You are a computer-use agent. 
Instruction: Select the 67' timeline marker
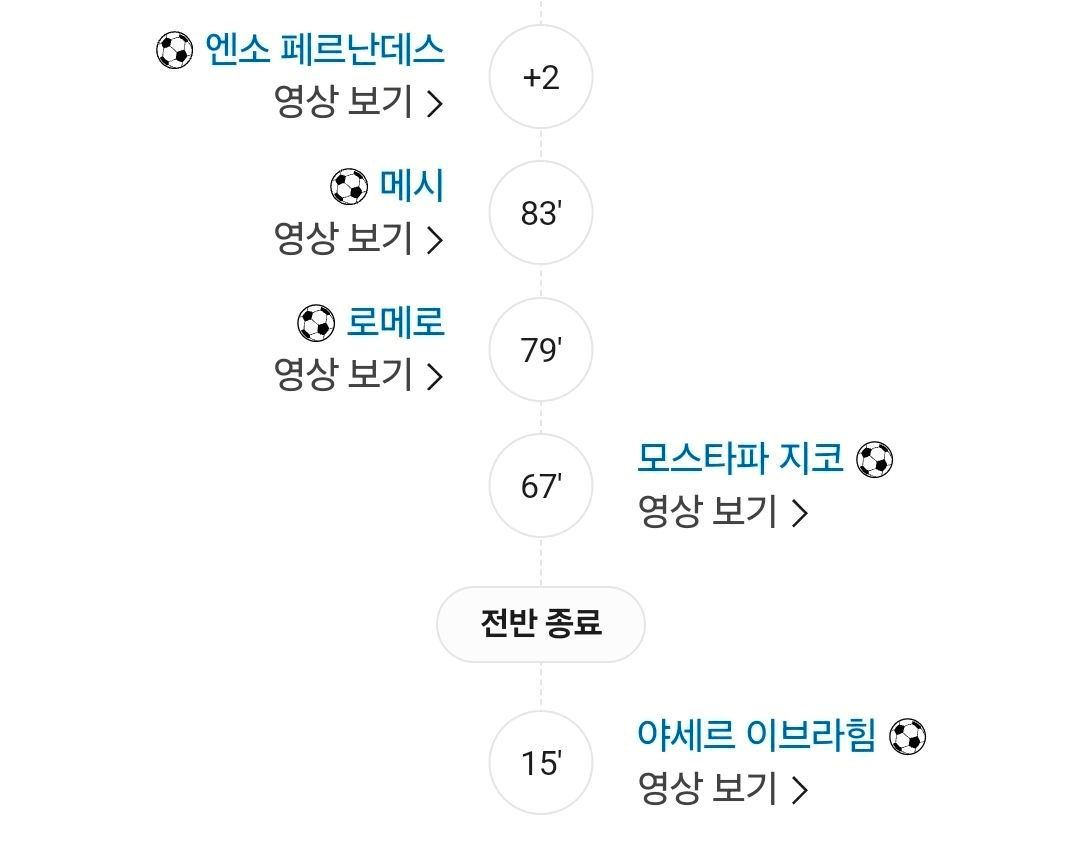541,486
